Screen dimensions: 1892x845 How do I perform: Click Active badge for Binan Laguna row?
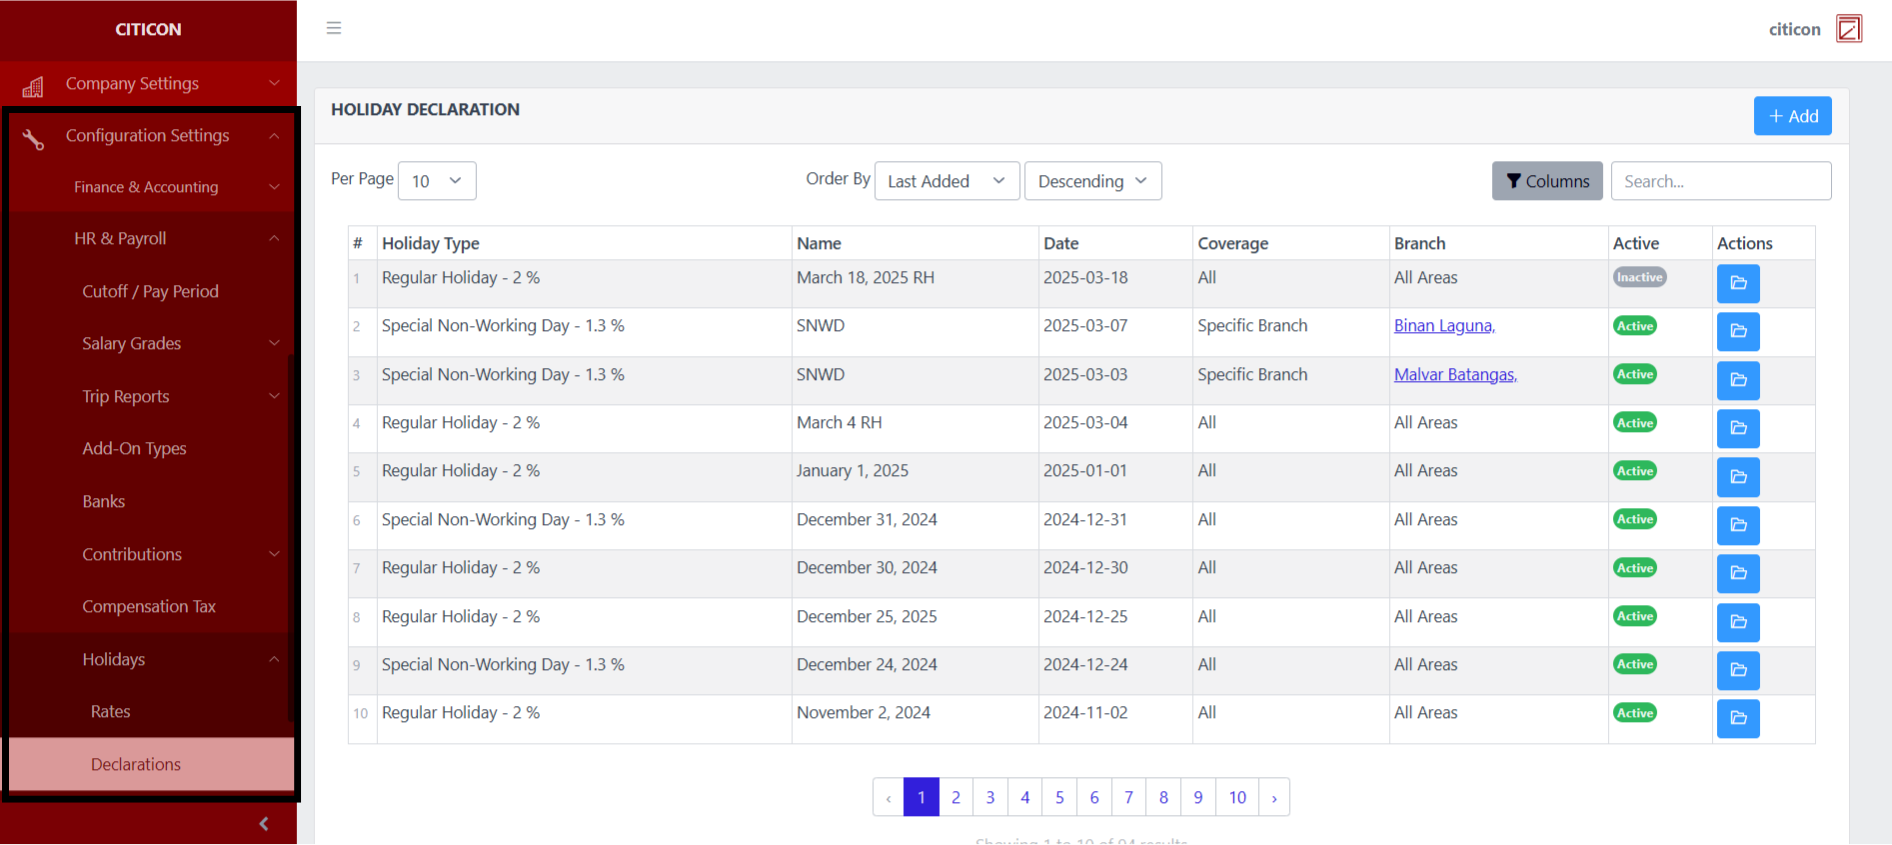point(1635,326)
